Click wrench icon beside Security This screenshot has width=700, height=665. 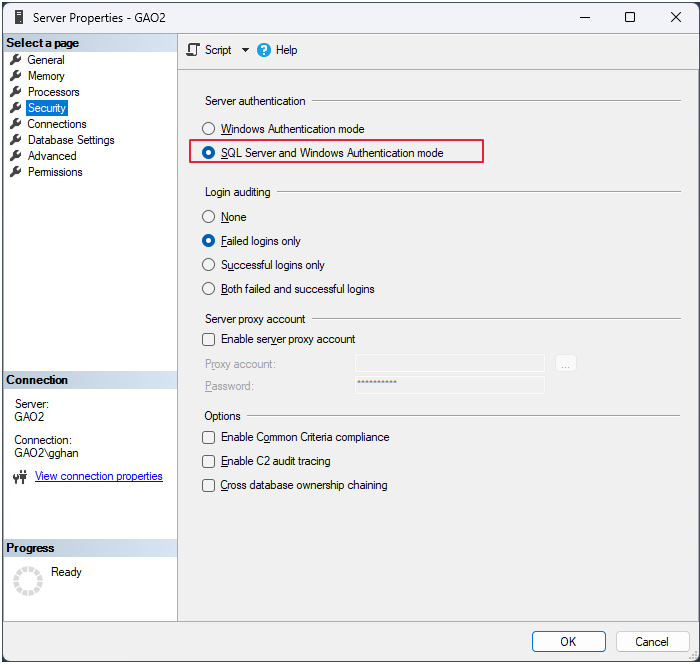pos(16,108)
